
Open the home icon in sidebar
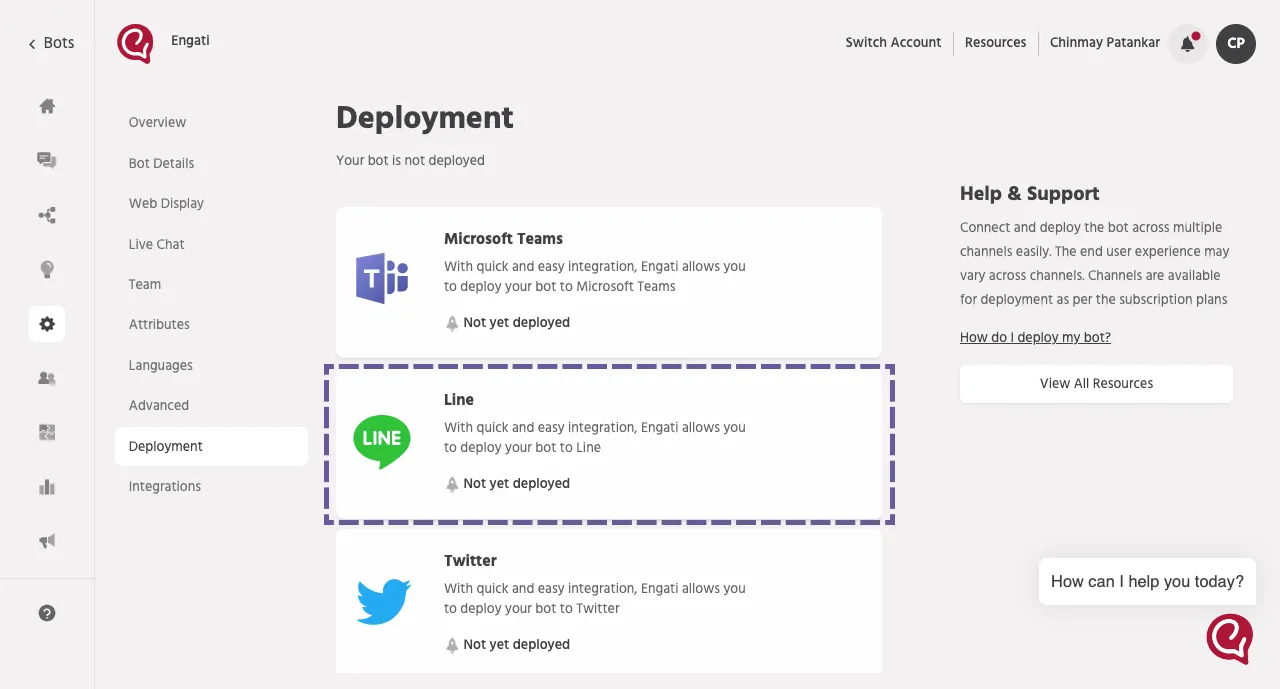pos(47,107)
